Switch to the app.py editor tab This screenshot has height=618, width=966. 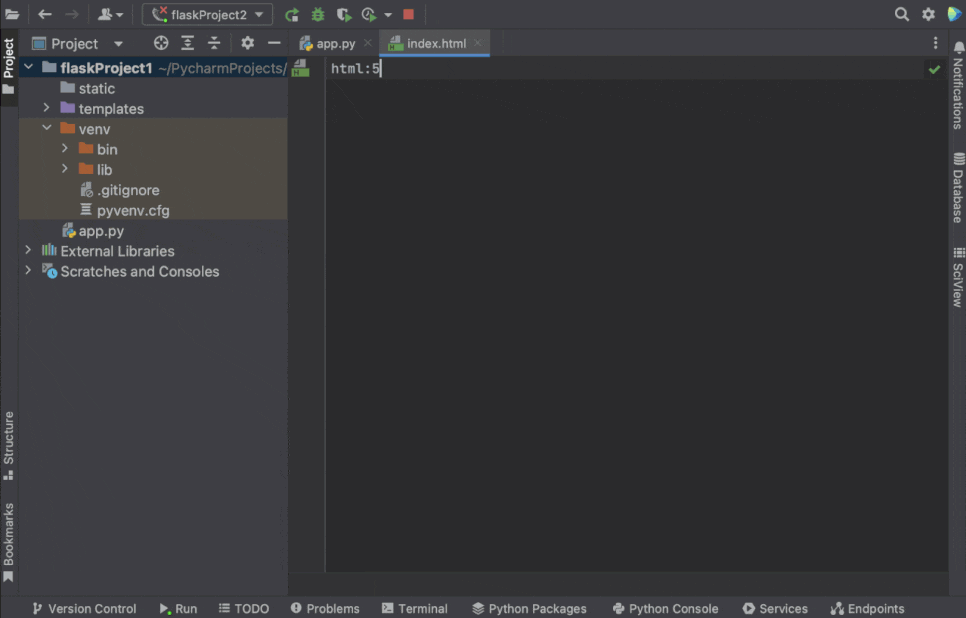335,43
